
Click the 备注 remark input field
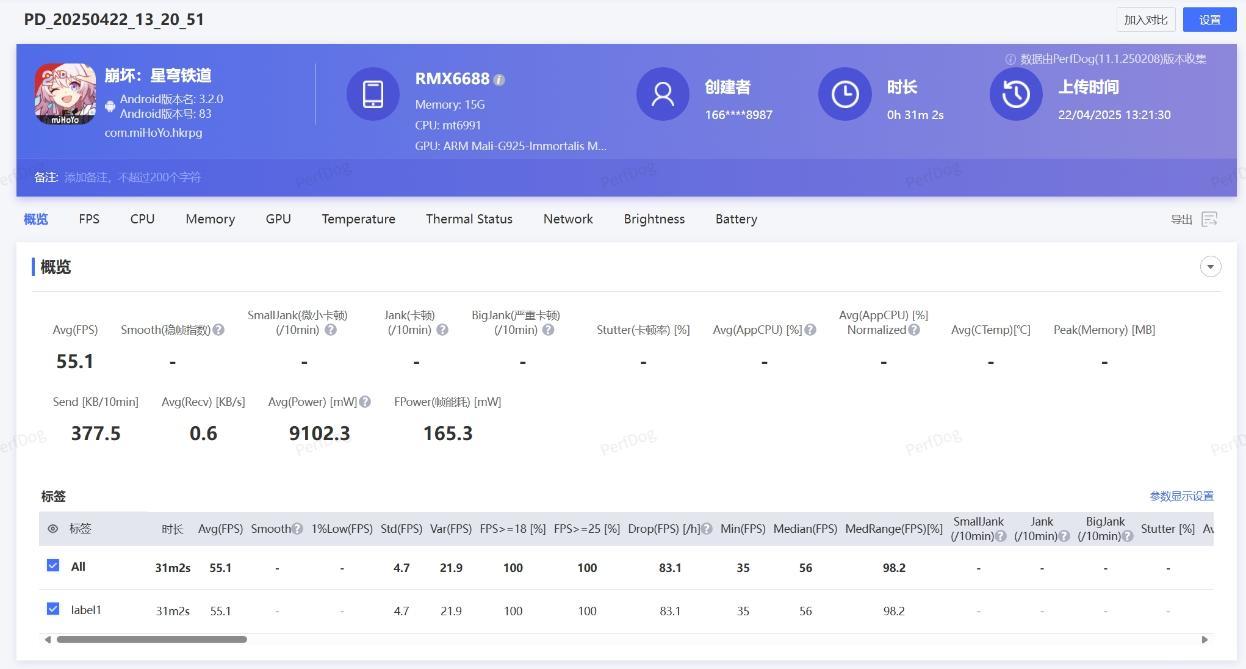click(x=133, y=177)
